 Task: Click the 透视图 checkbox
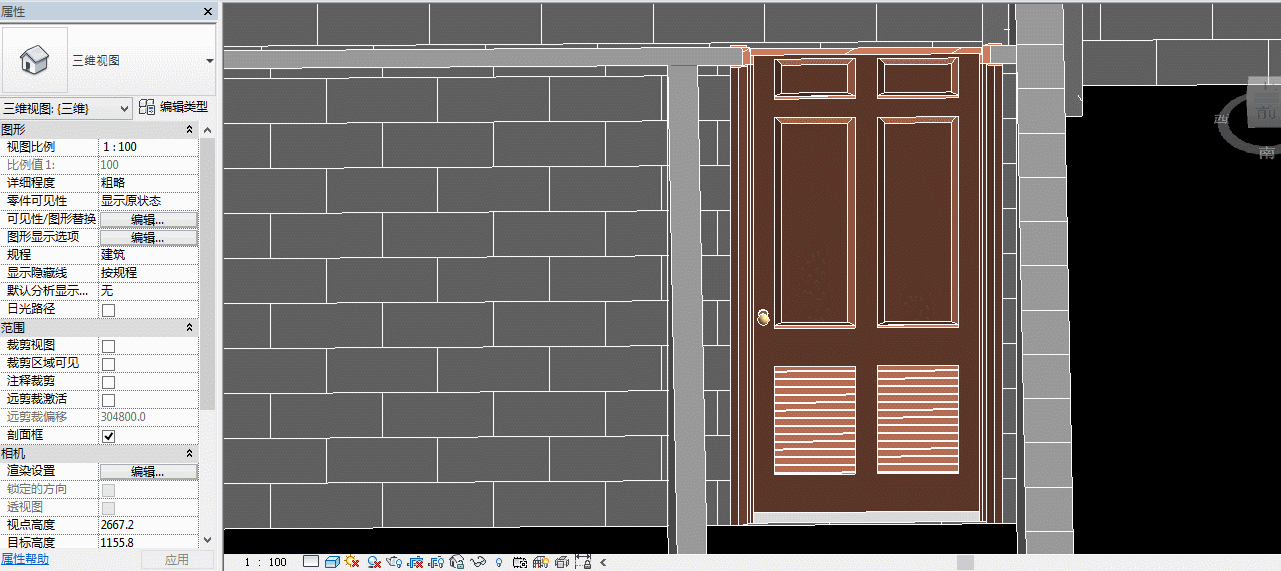coord(108,507)
